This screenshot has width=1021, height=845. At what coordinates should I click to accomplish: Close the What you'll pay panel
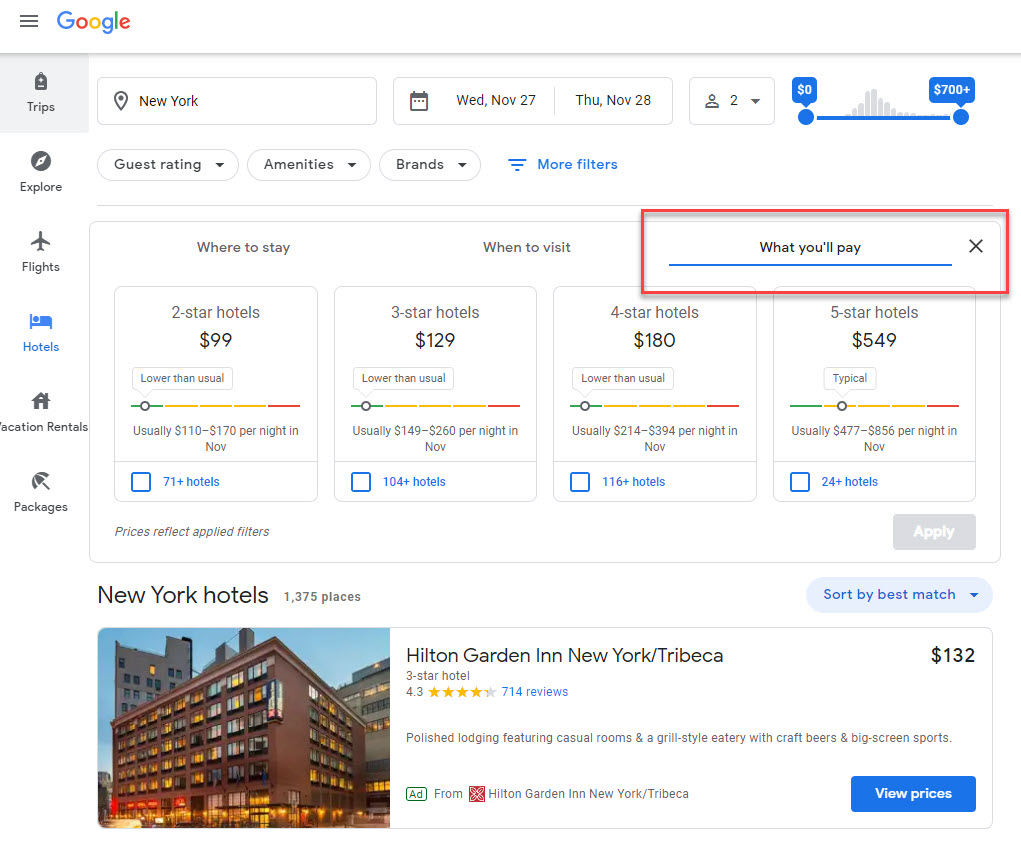pyautogui.click(x=976, y=246)
